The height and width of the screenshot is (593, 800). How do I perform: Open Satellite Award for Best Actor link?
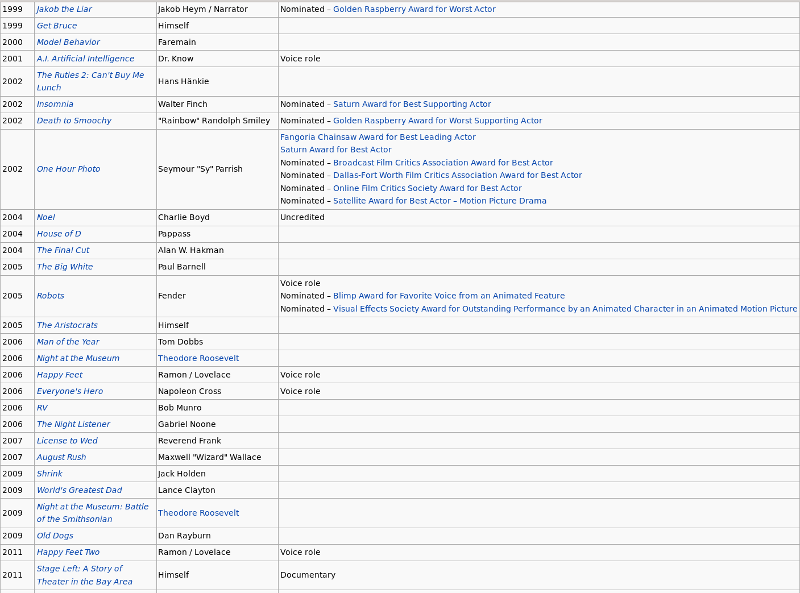[x=439, y=201]
